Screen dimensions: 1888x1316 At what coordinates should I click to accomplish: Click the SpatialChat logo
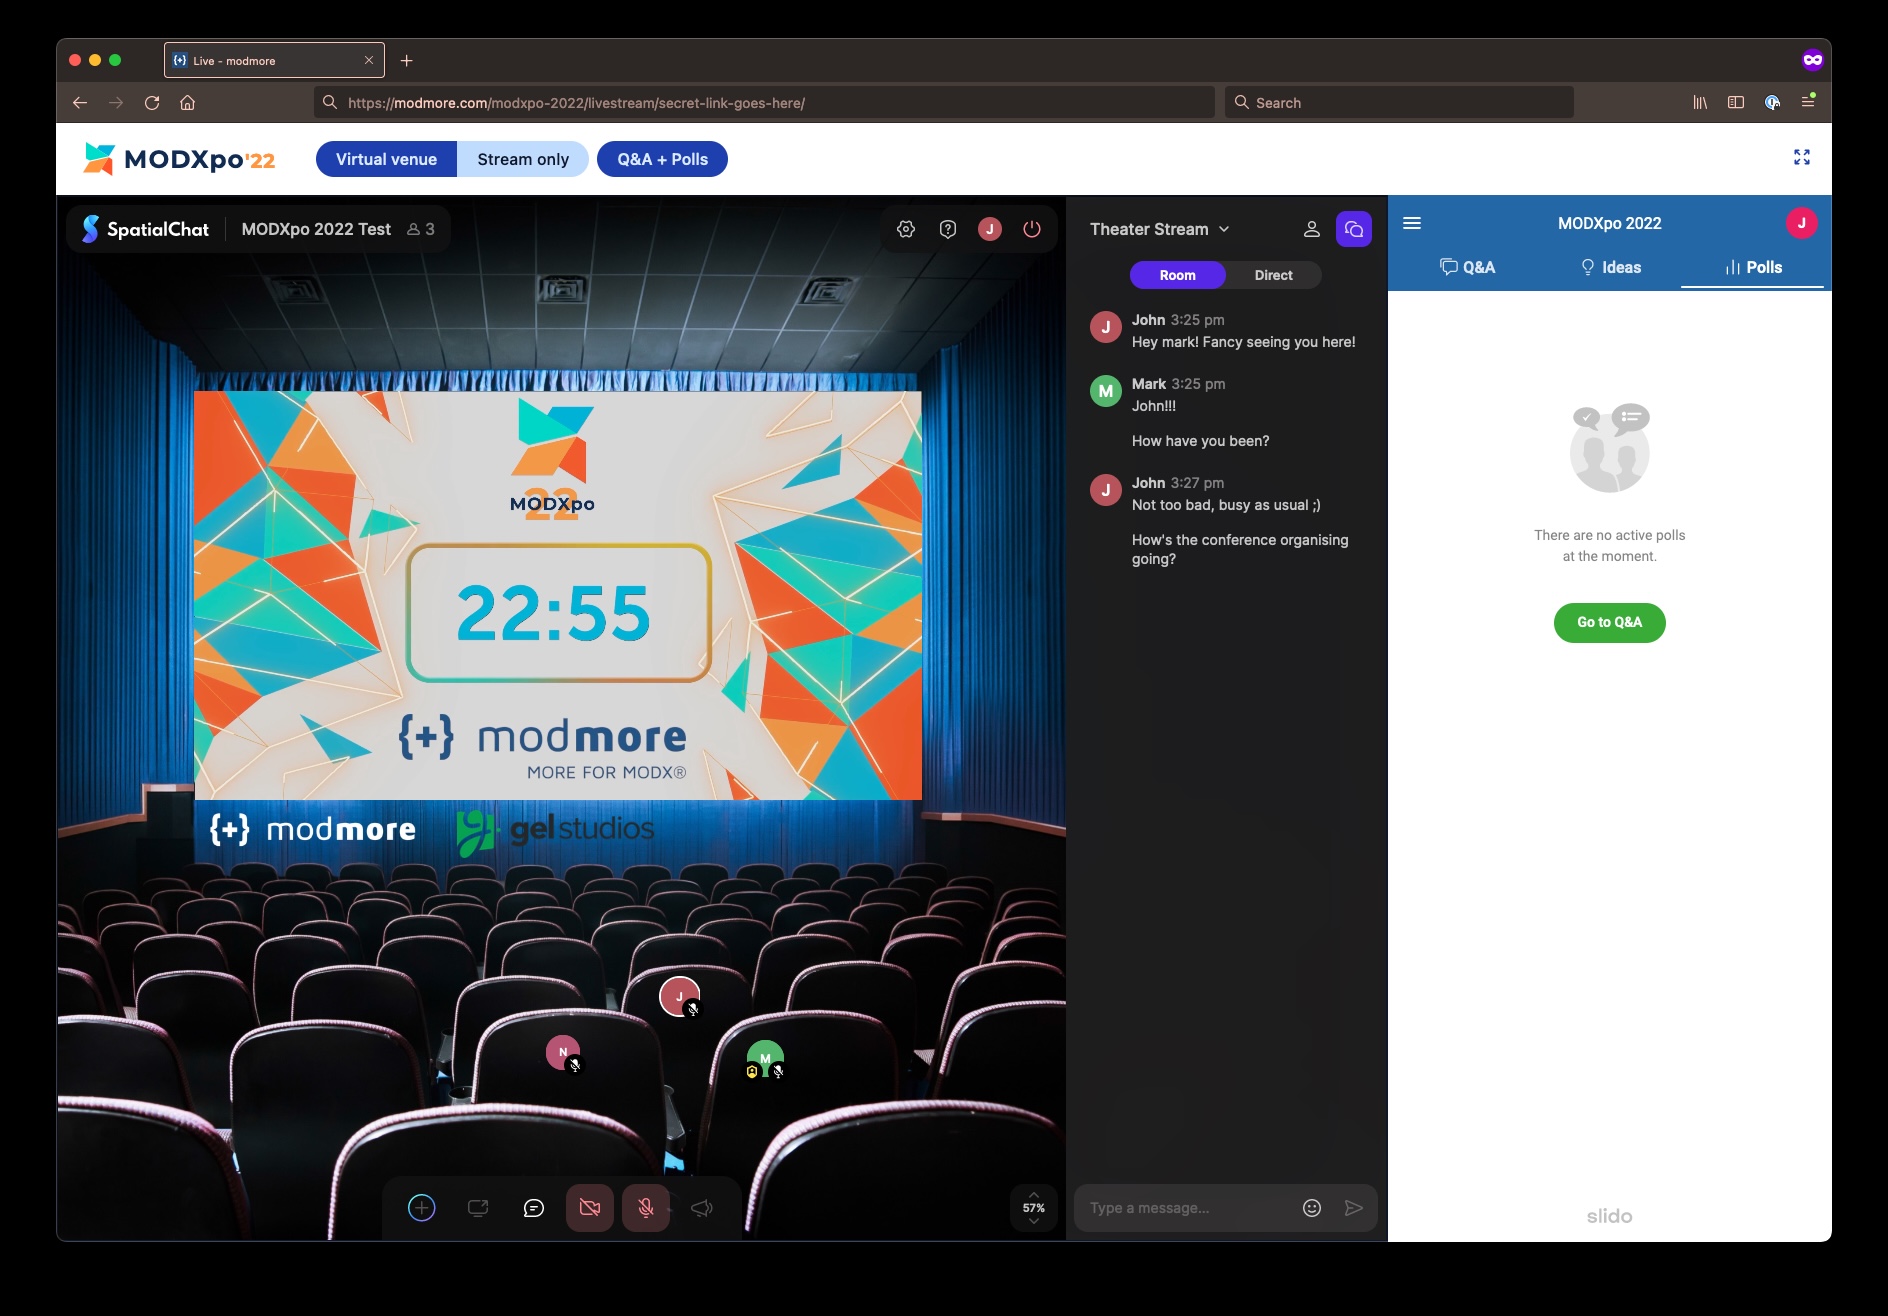tap(146, 229)
